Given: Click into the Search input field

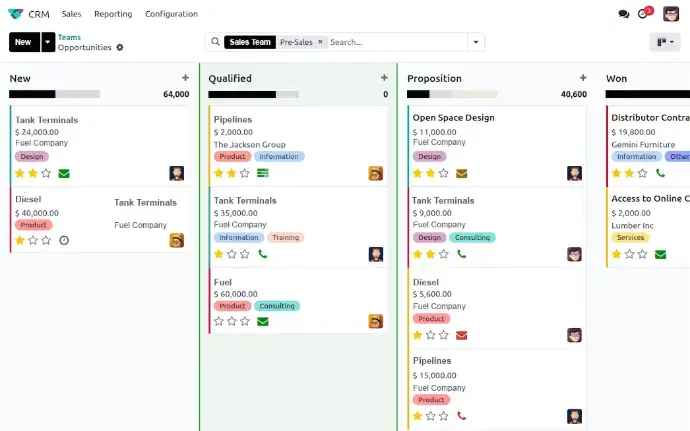Looking at the screenshot, I should click(x=395, y=42).
